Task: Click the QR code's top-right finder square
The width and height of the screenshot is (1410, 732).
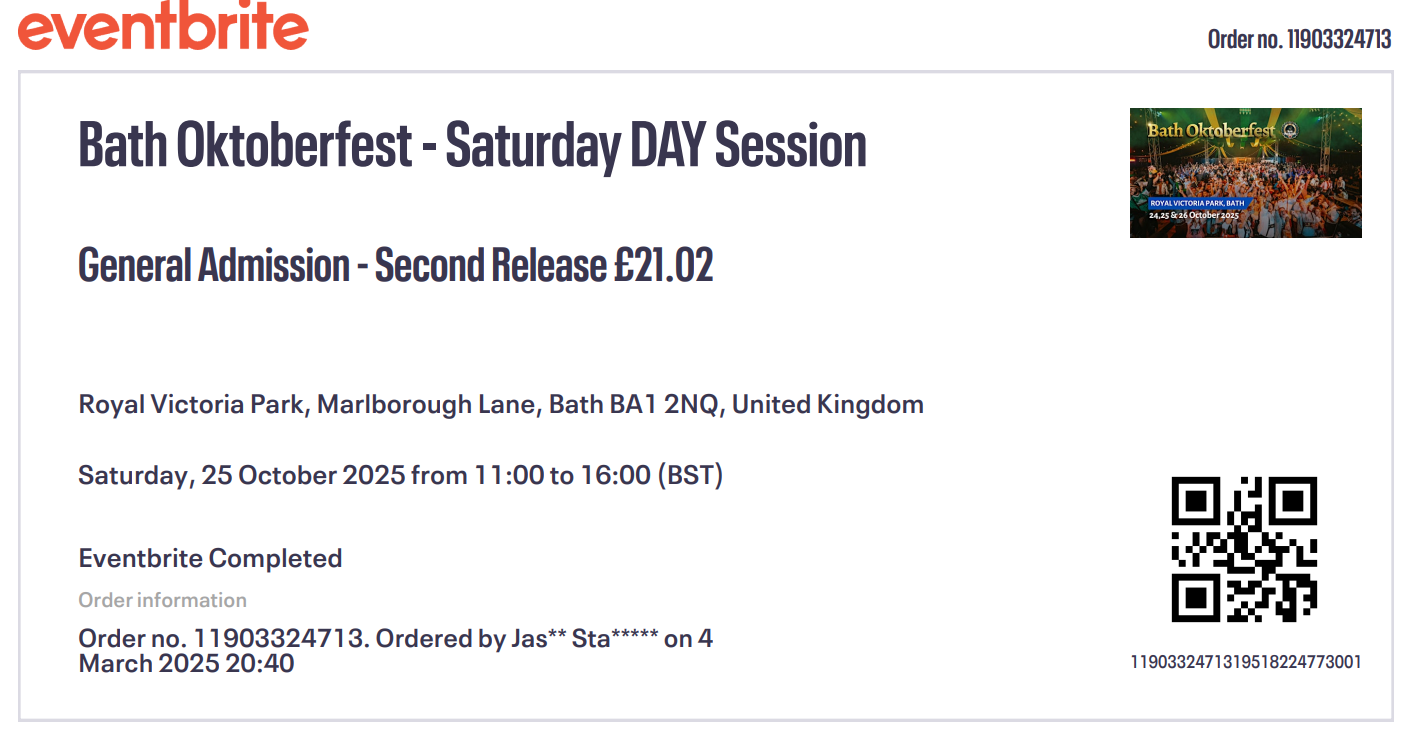Action: pos(1293,500)
